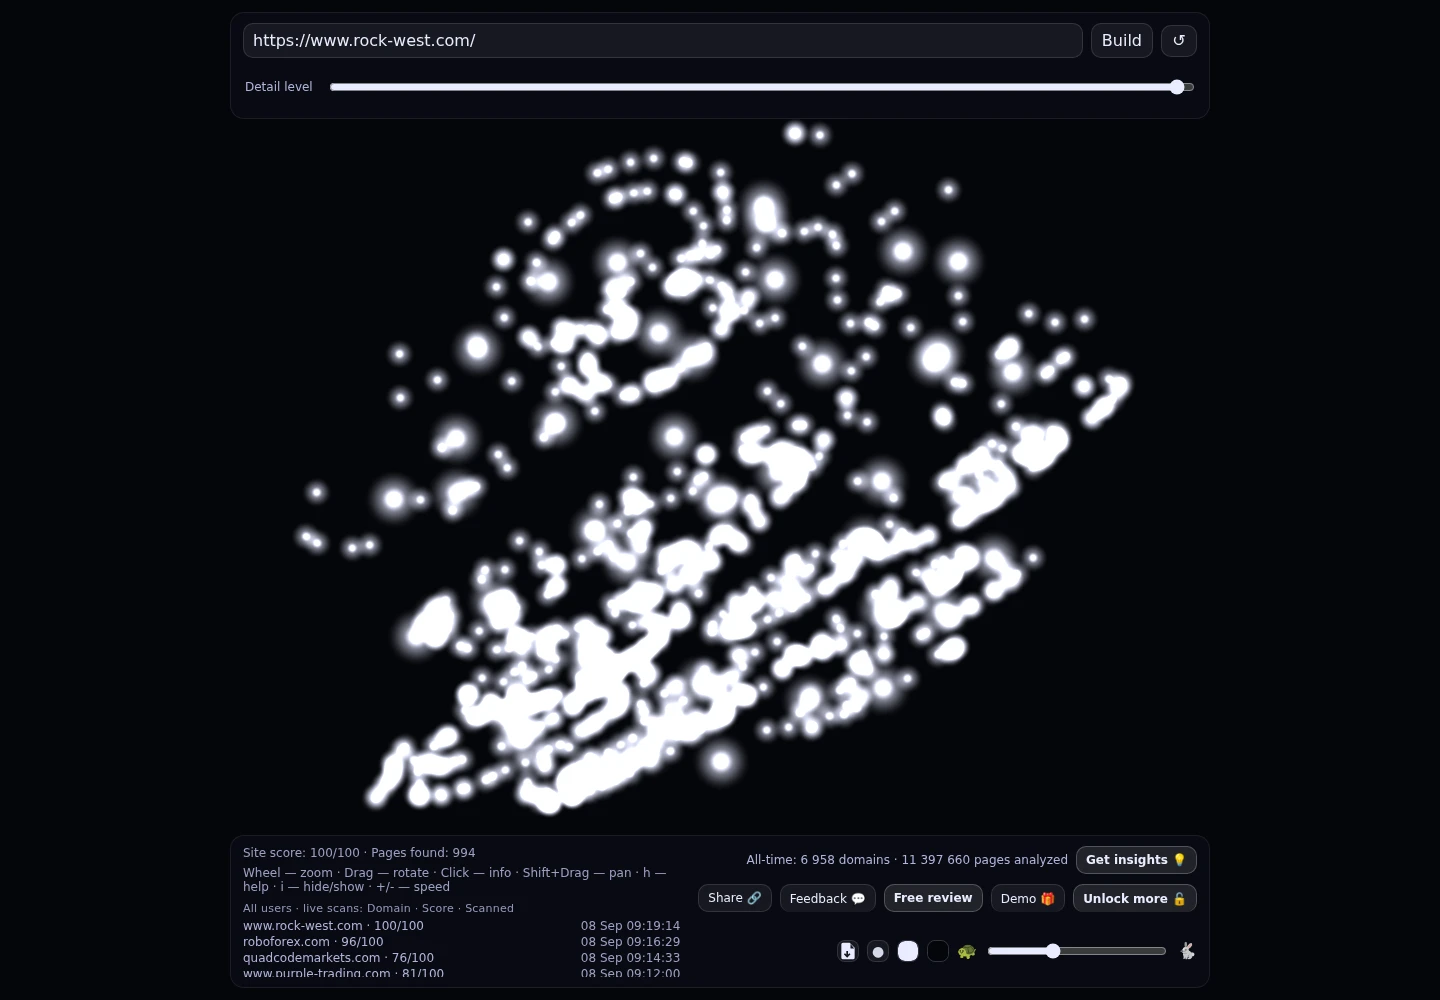Click the 'Detail level' label
This screenshot has height=1000, width=1440.
click(279, 87)
